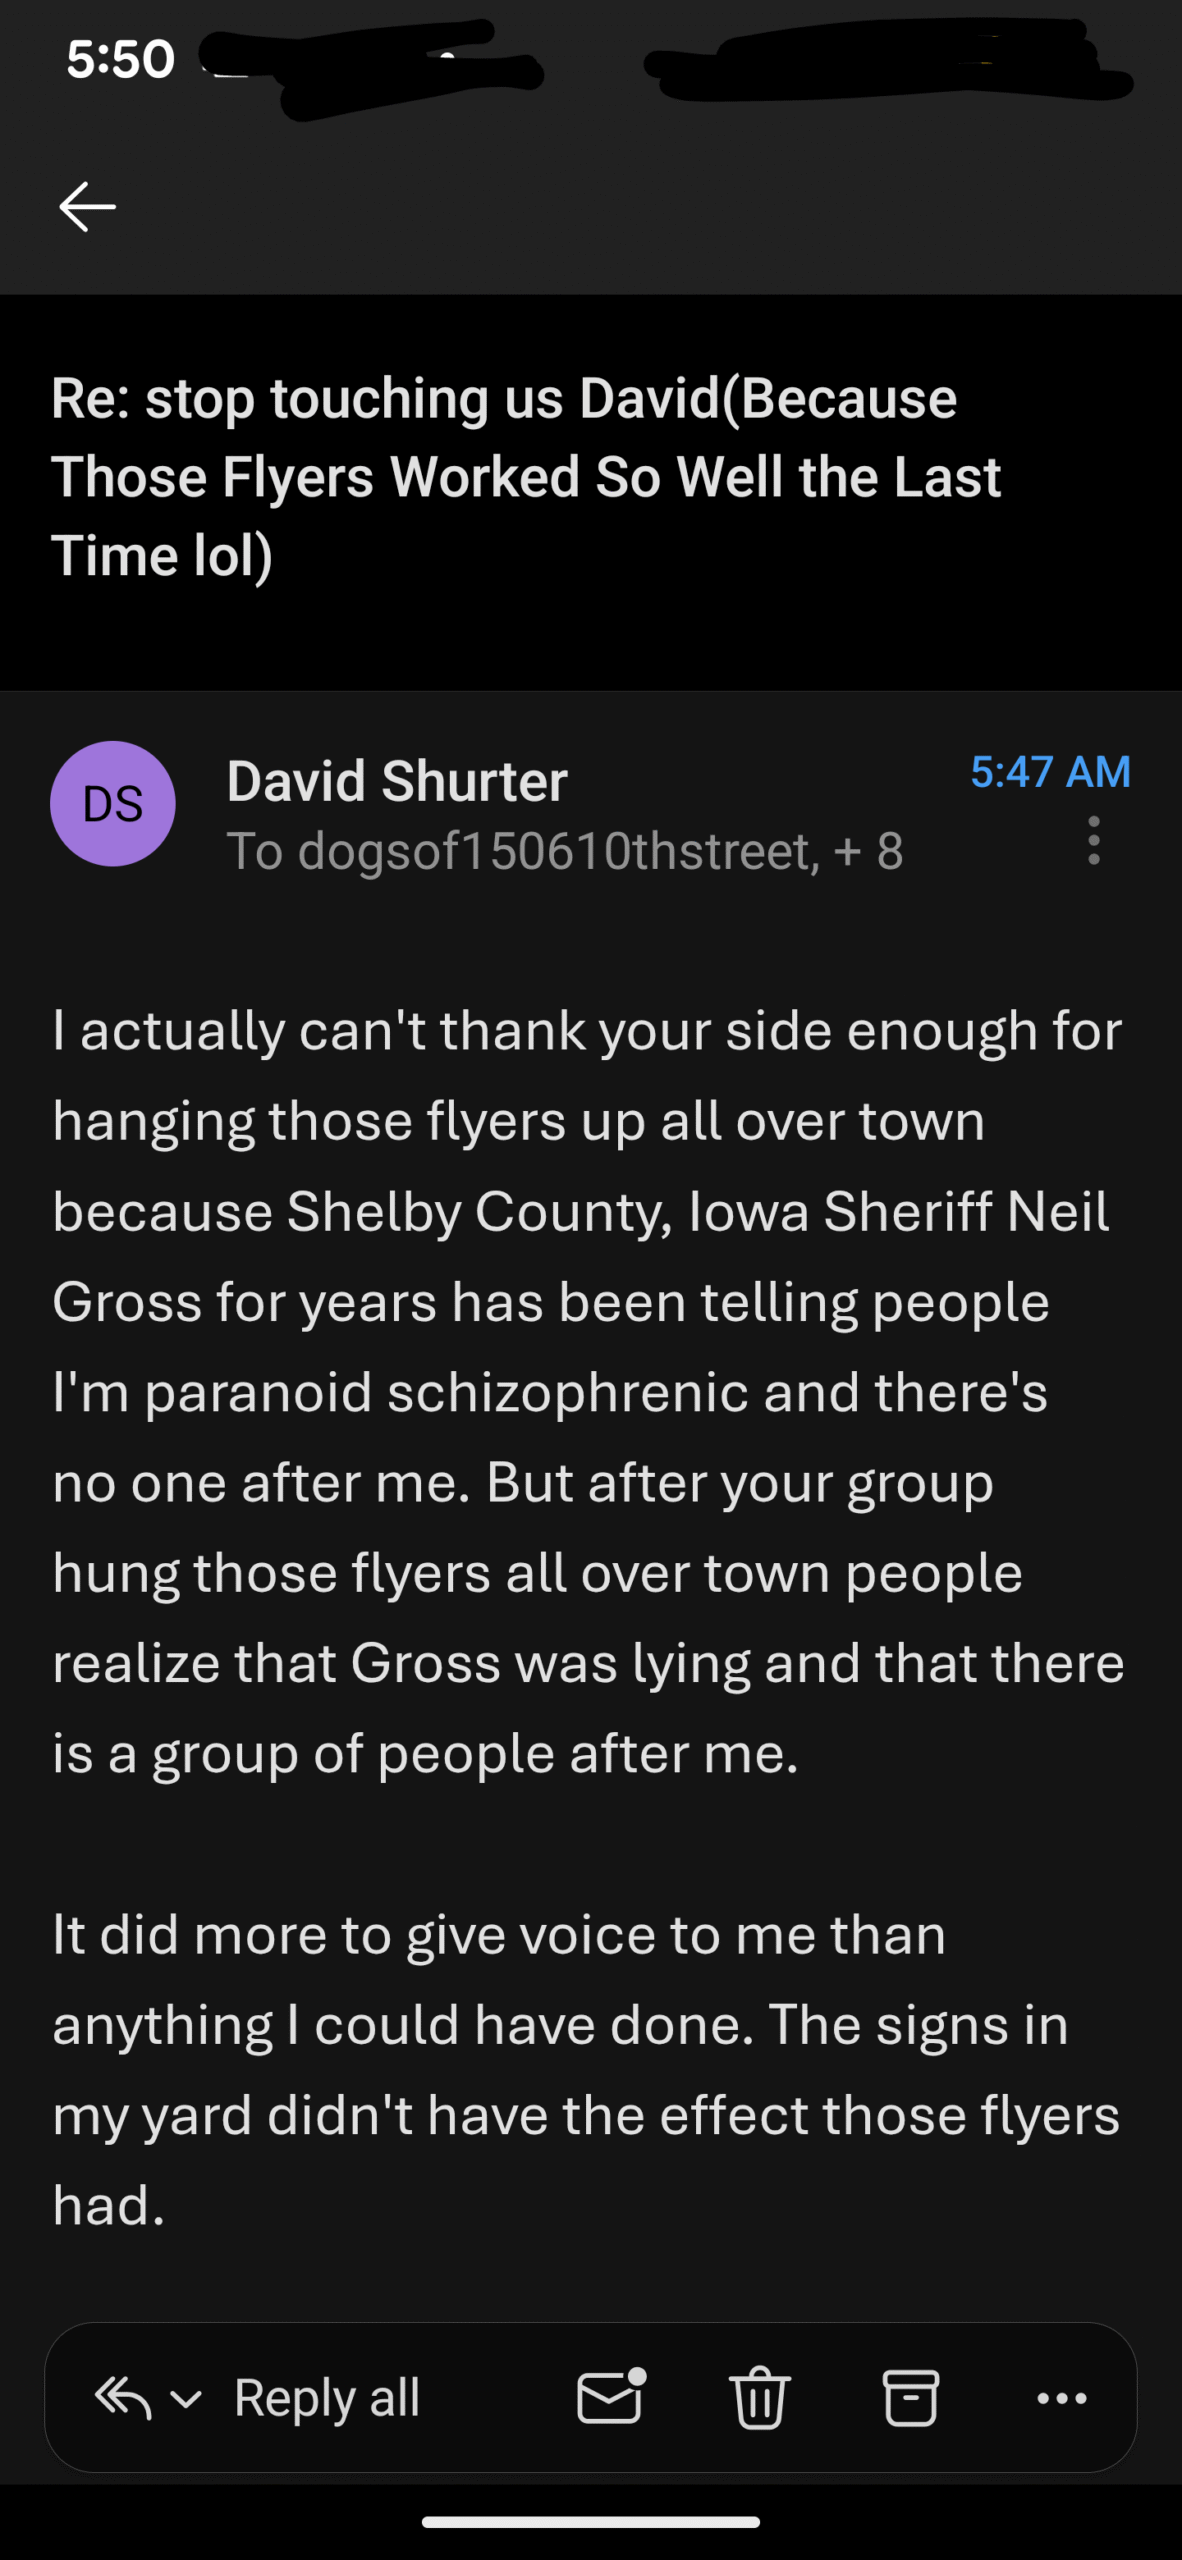Tap the purple DS sender avatar
1182x2560 pixels.
113,804
